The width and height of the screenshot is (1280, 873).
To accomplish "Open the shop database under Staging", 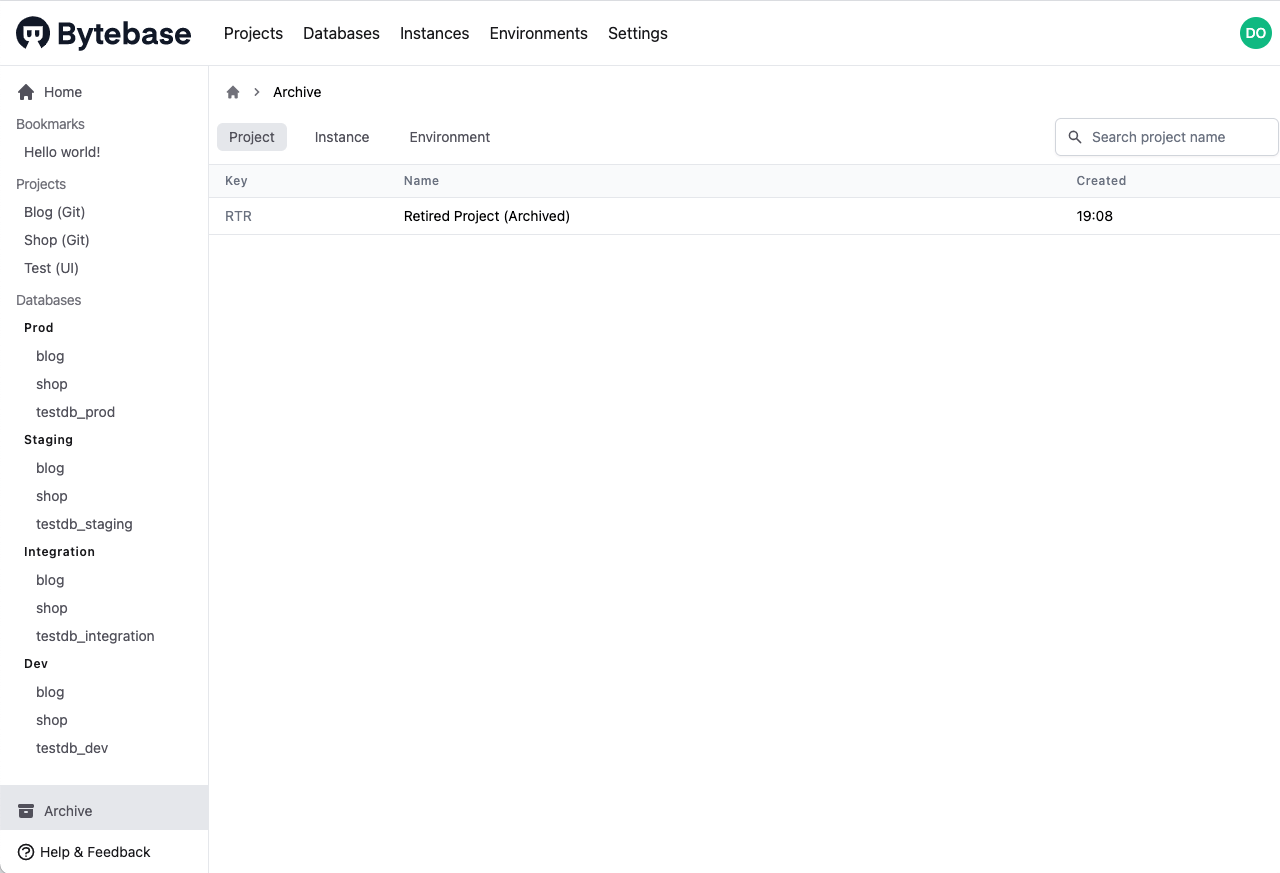I will tap(52, 496).
